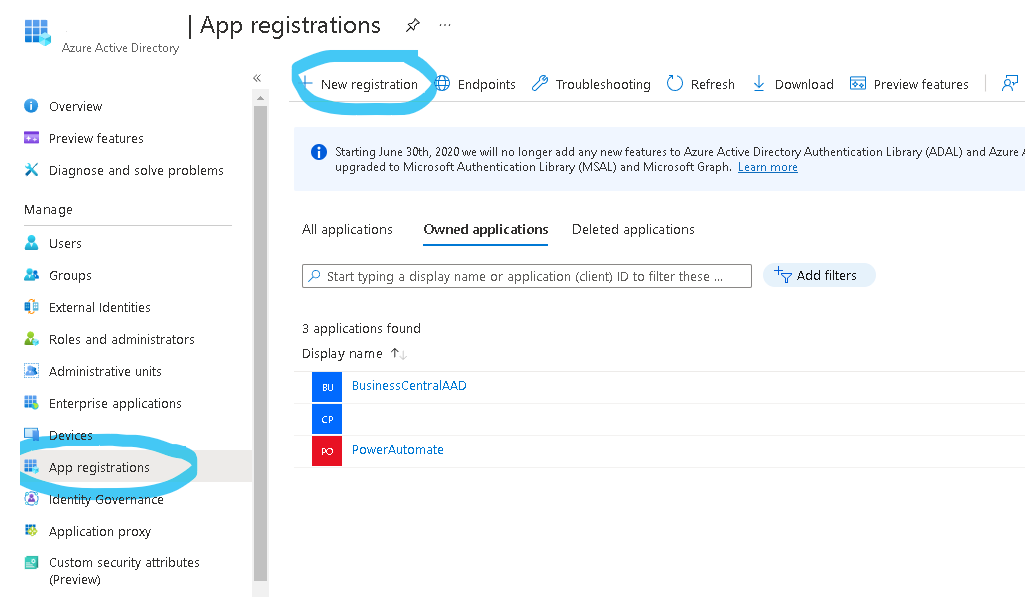The height and width of the screenshot is (597, 1025).
Task: Switch to Deleted applications tab
Action: (x=633, y=230)
